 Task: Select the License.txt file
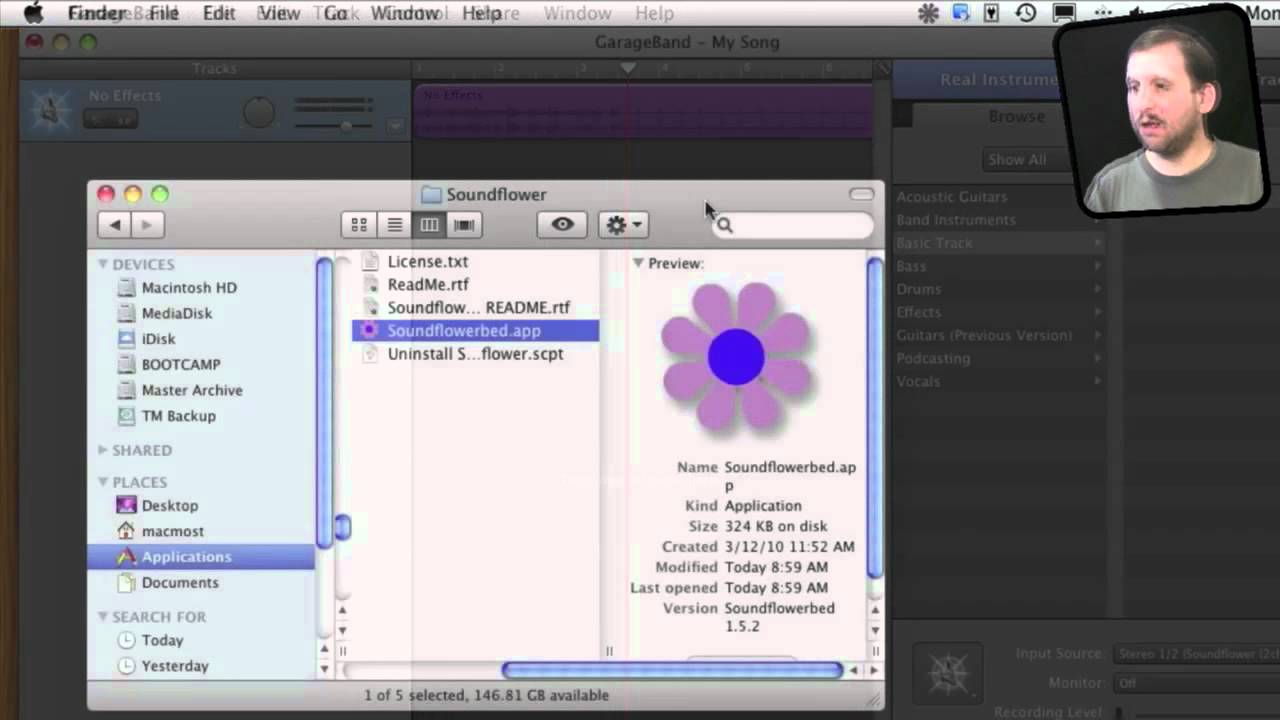pyautogui.click(x=427, y=261)
